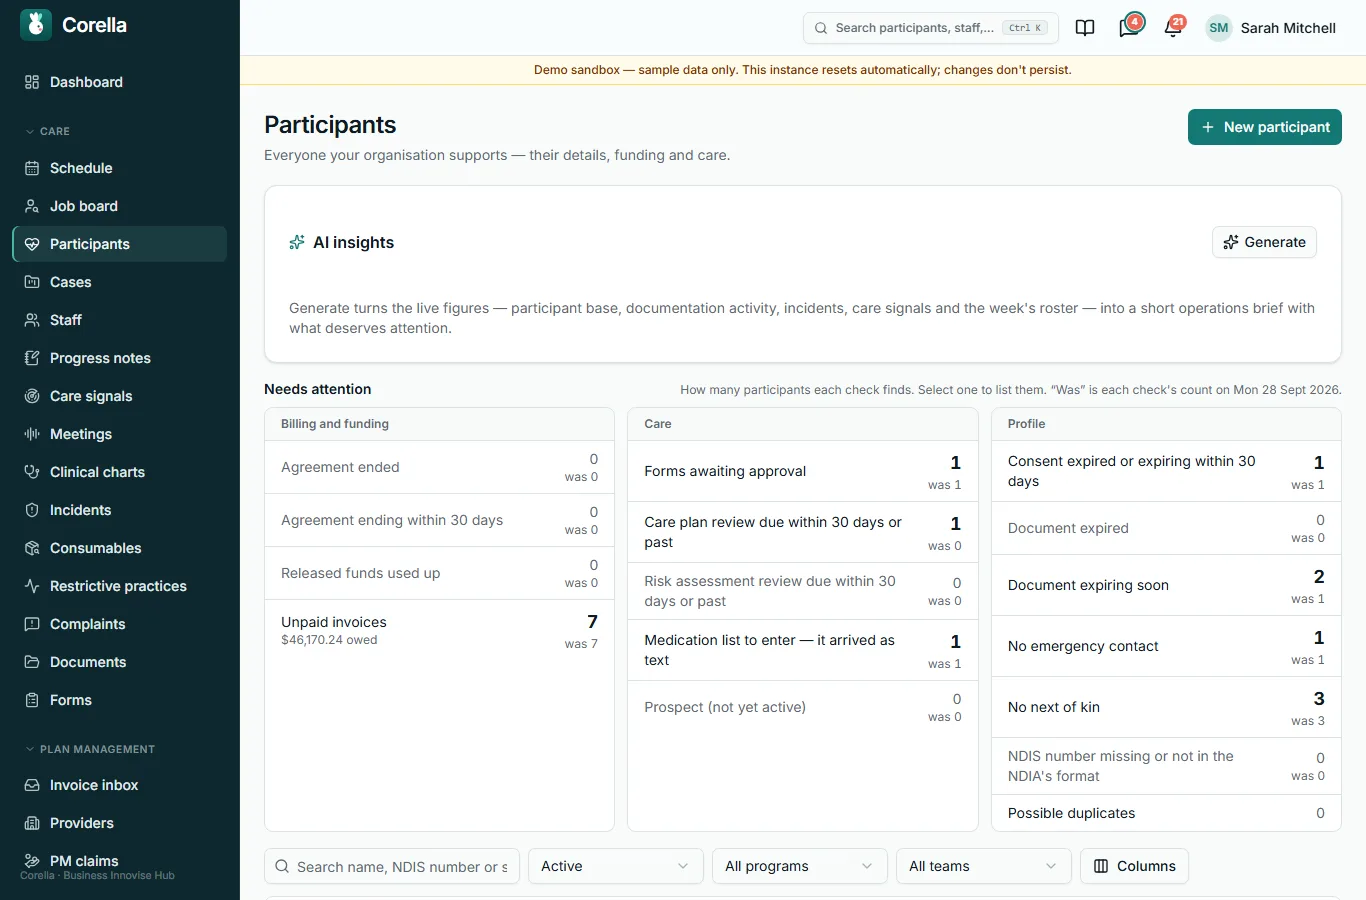Select Agreement ending within 30 days
Viewport: 1366px width, 900px height.
(x=439, y=520)
